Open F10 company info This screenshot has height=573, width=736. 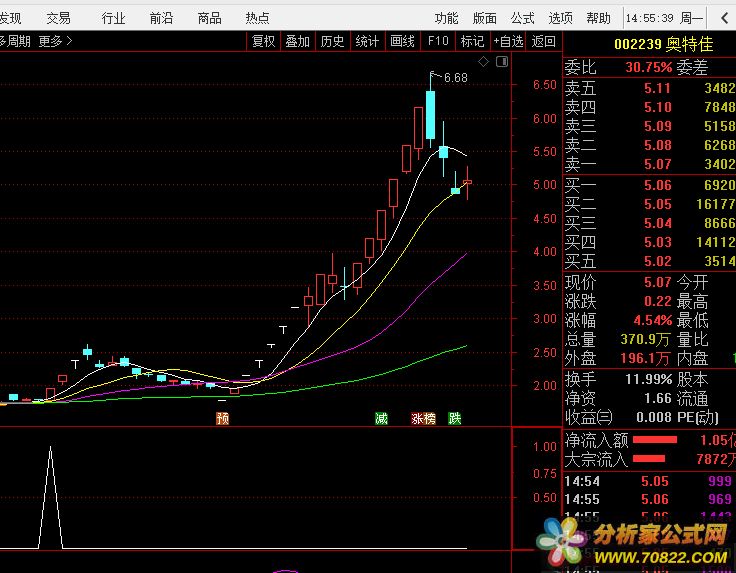tap(438, 41)
